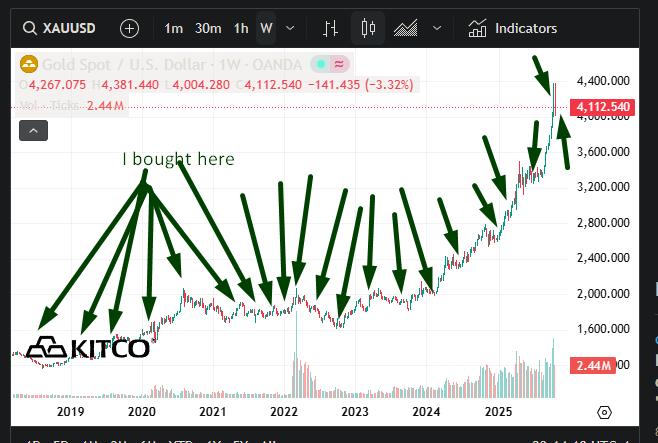The height and width of the screenshot is (443, 658).
Task: Collapse the legend with the chevron button
Action: tap(34, 130)
